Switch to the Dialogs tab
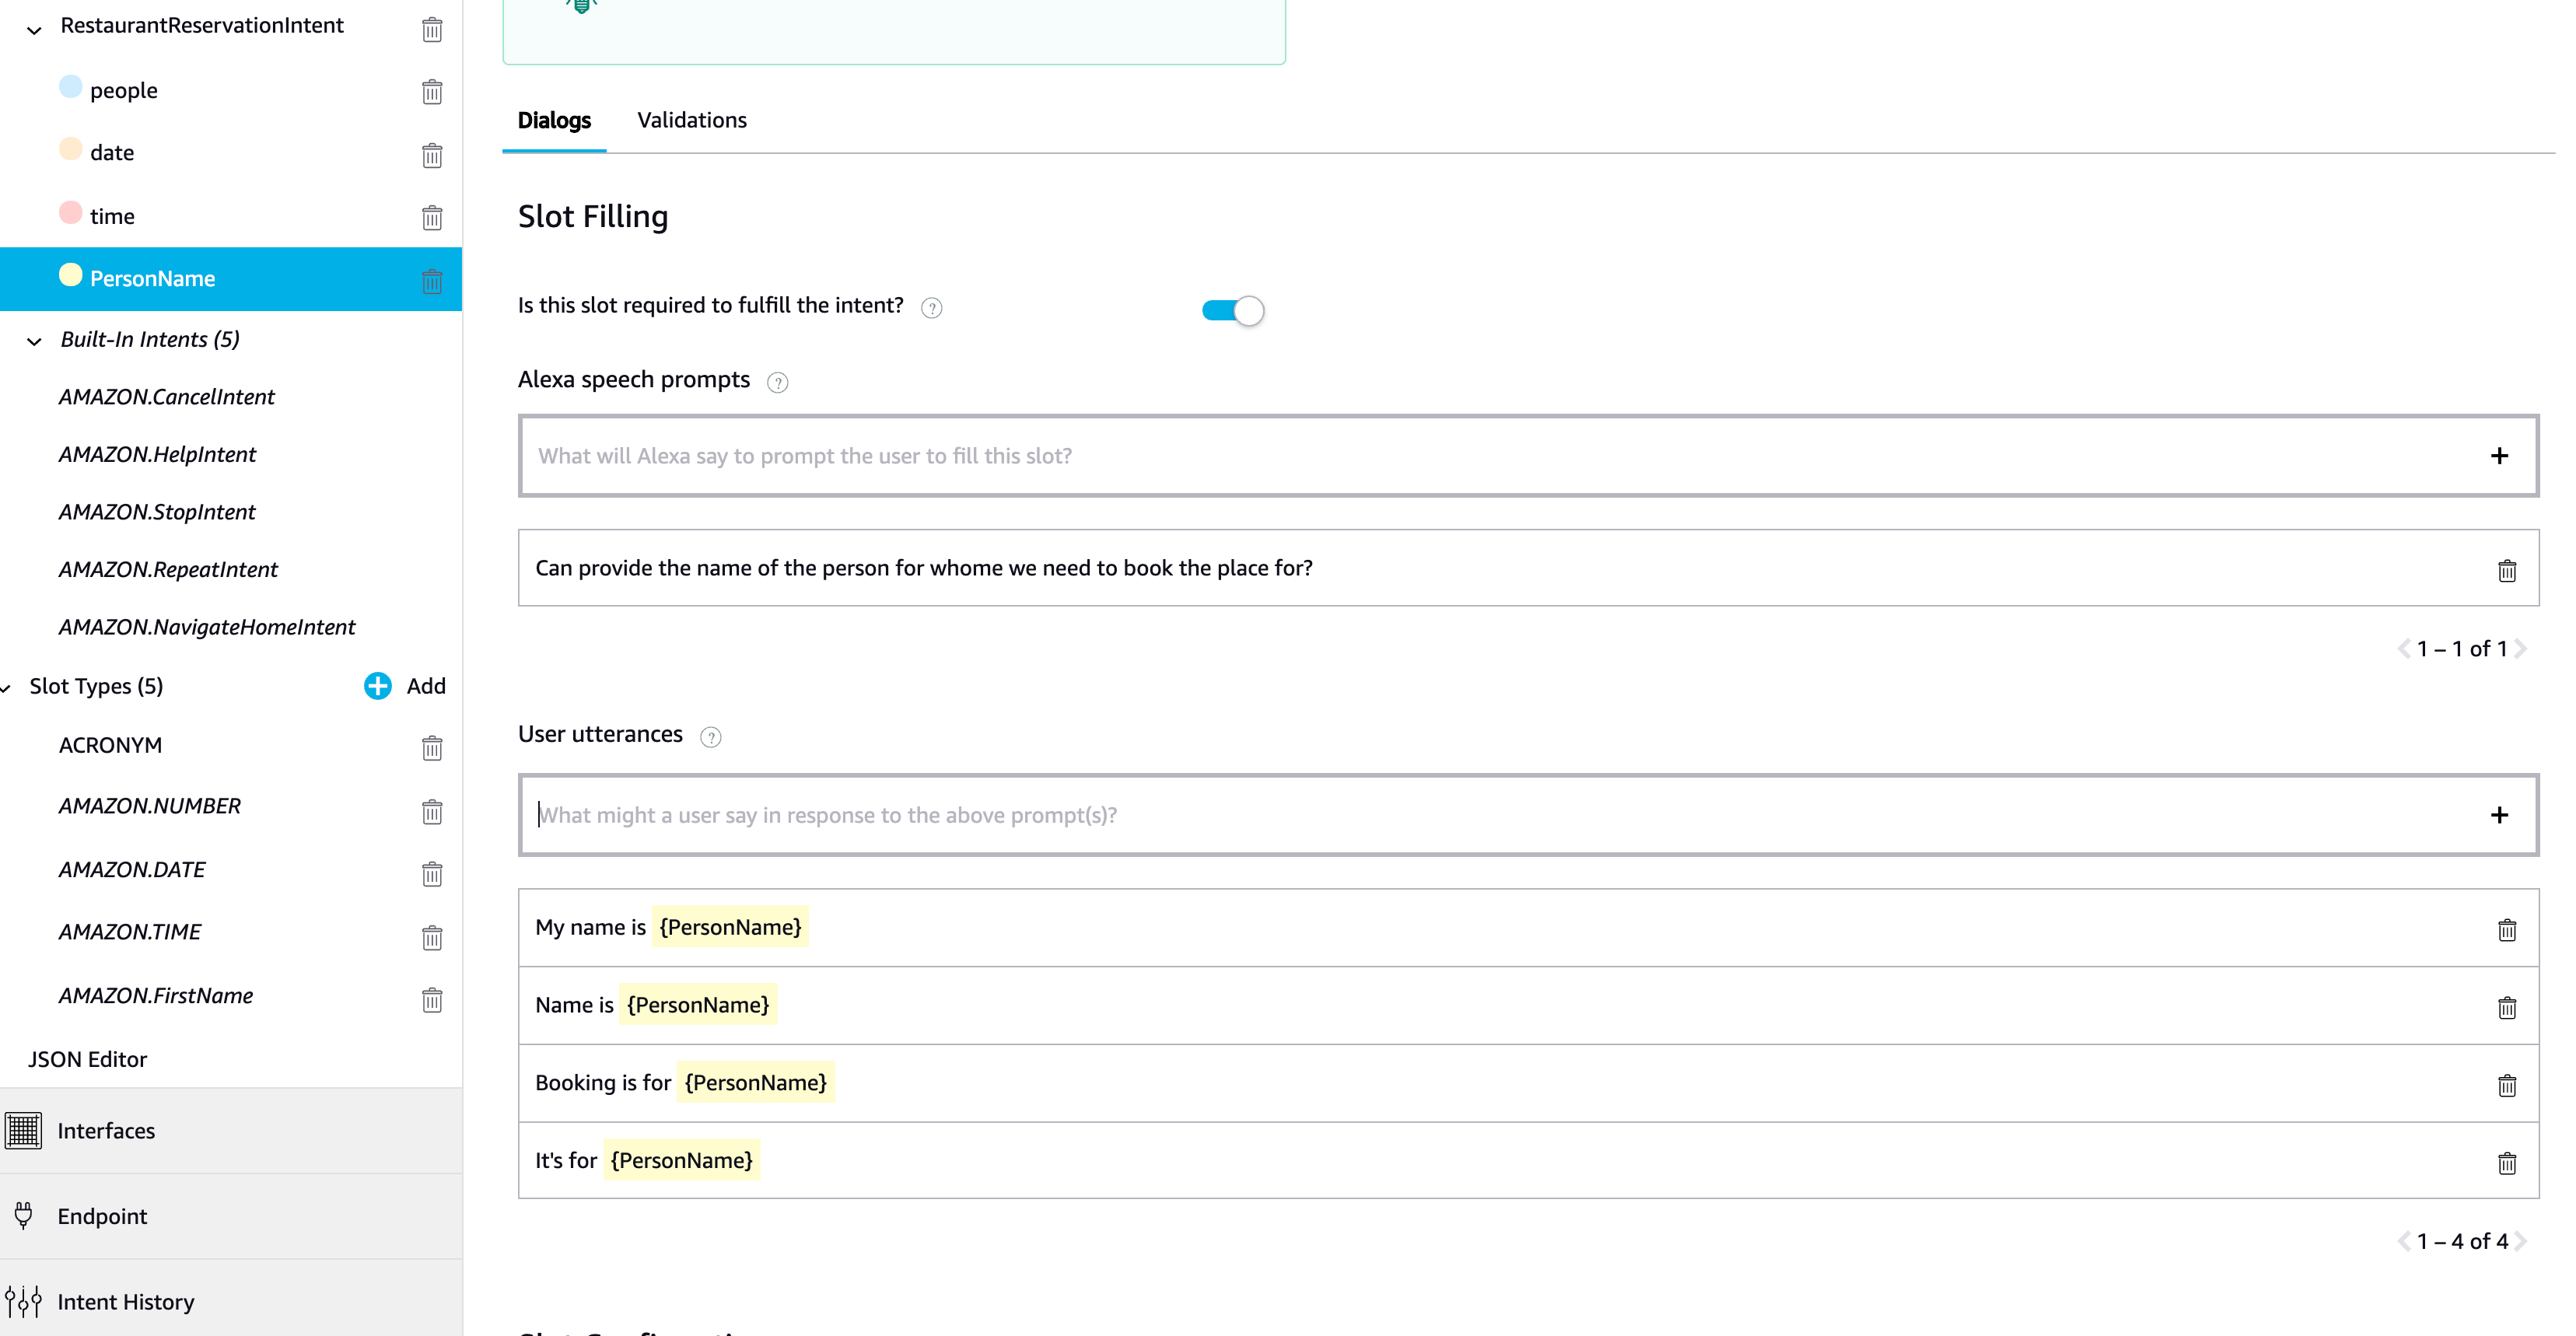2576x1336 pixels. coord(554,120)
